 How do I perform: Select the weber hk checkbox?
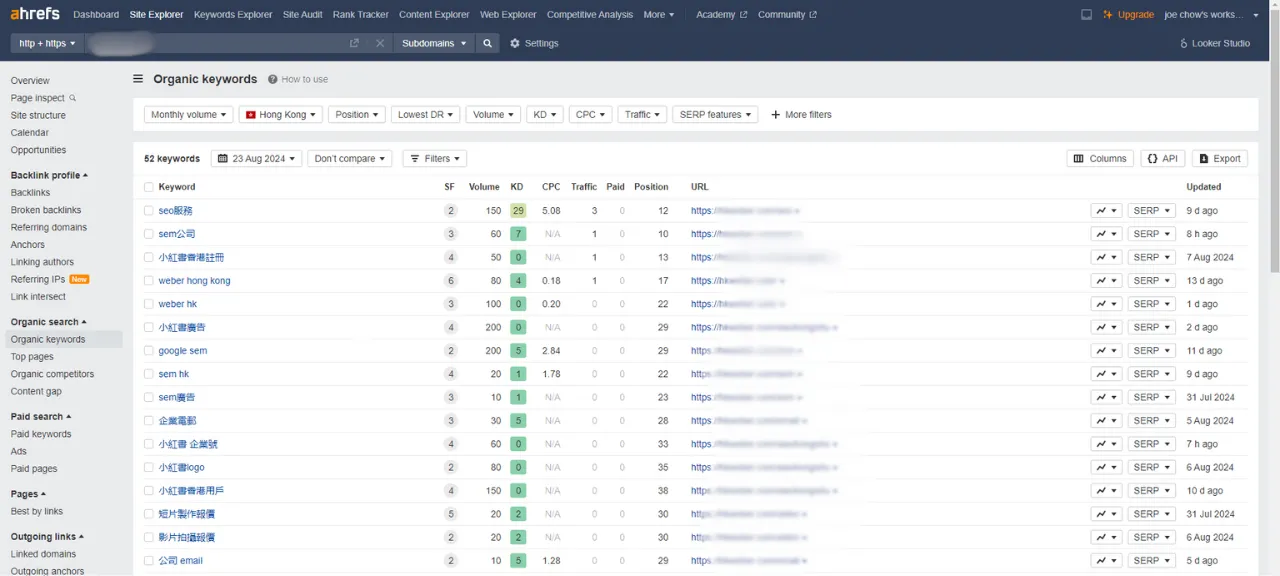[149, 304]
